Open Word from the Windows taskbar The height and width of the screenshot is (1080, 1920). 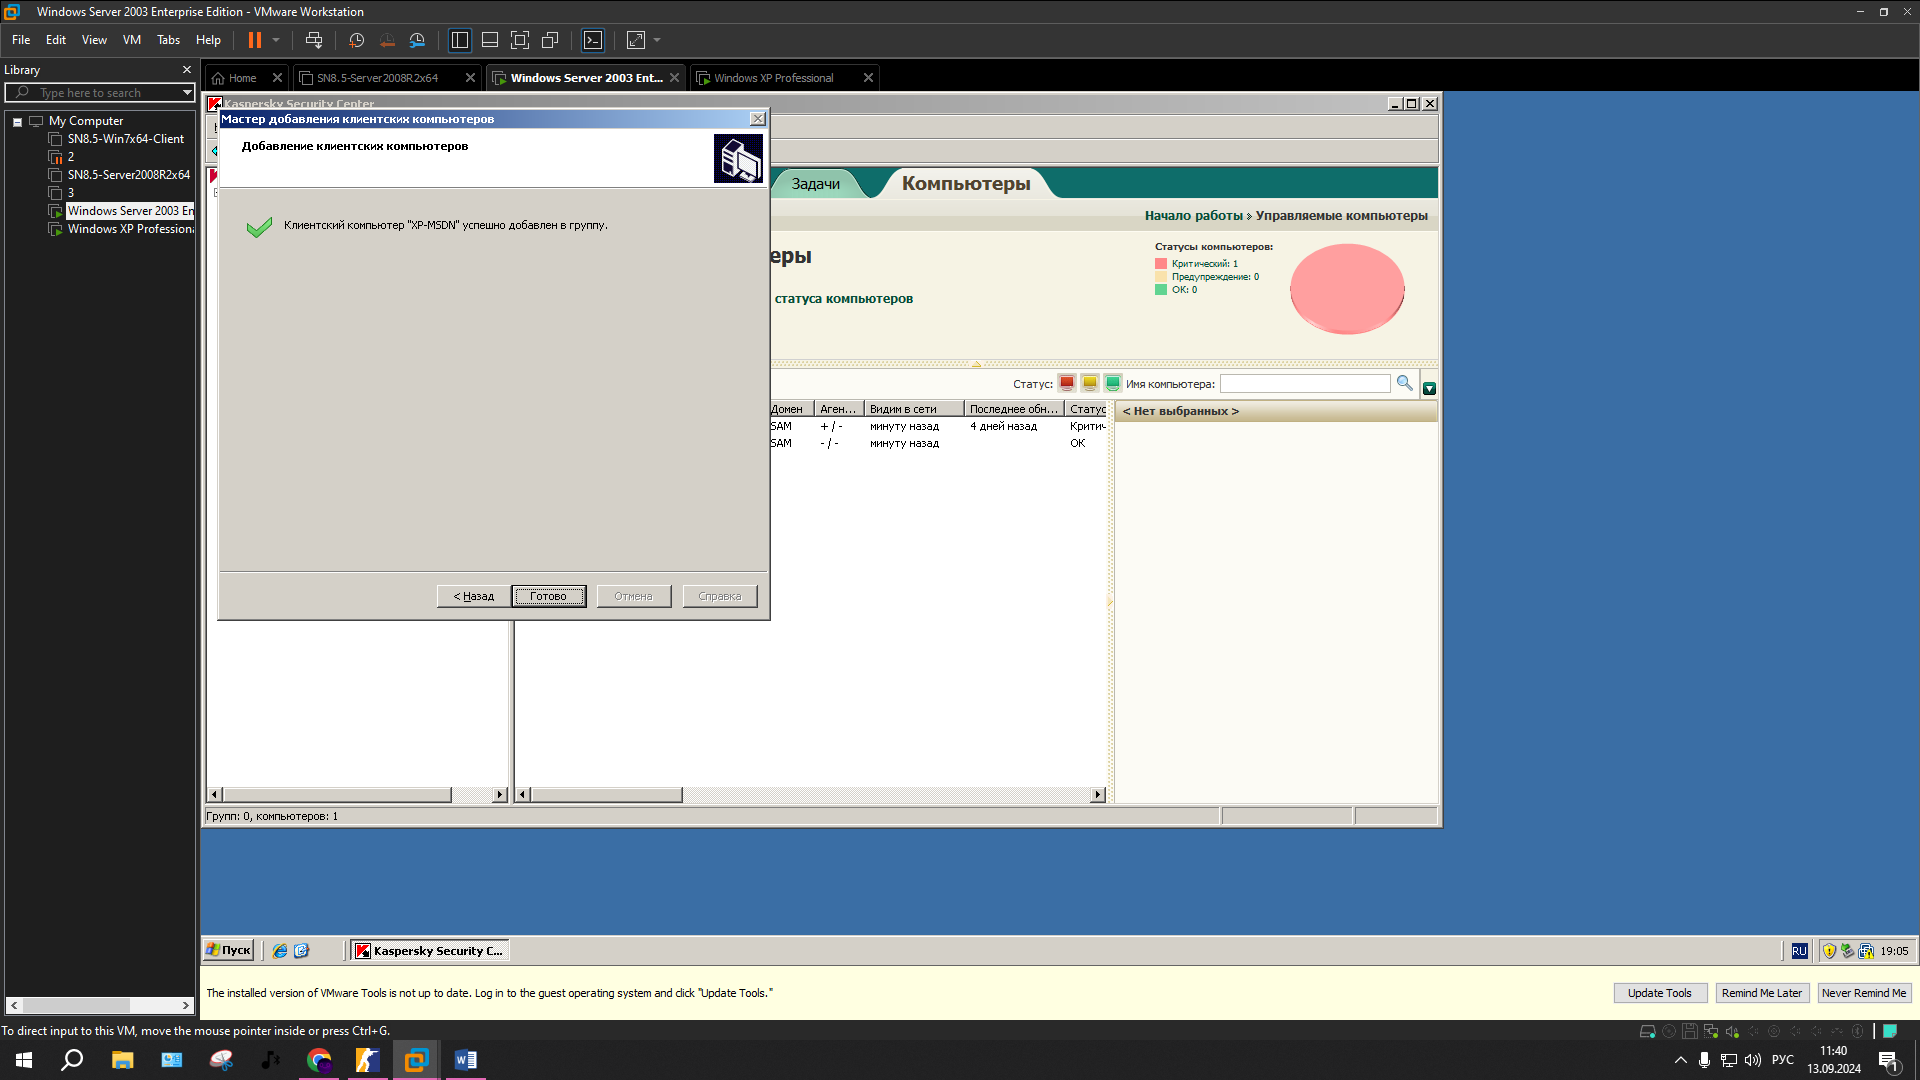[x=466, y=1060]
